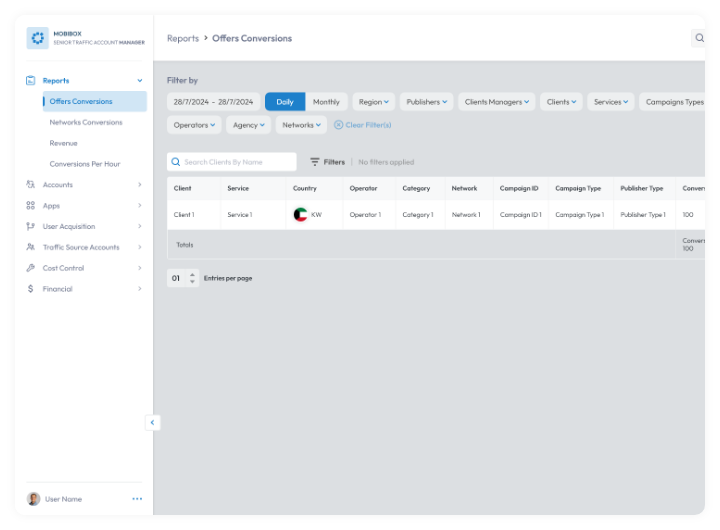This screenshot has height=530, width=720.
Task: Open the Clients filter dropdown
Action: tap(561, 102)
